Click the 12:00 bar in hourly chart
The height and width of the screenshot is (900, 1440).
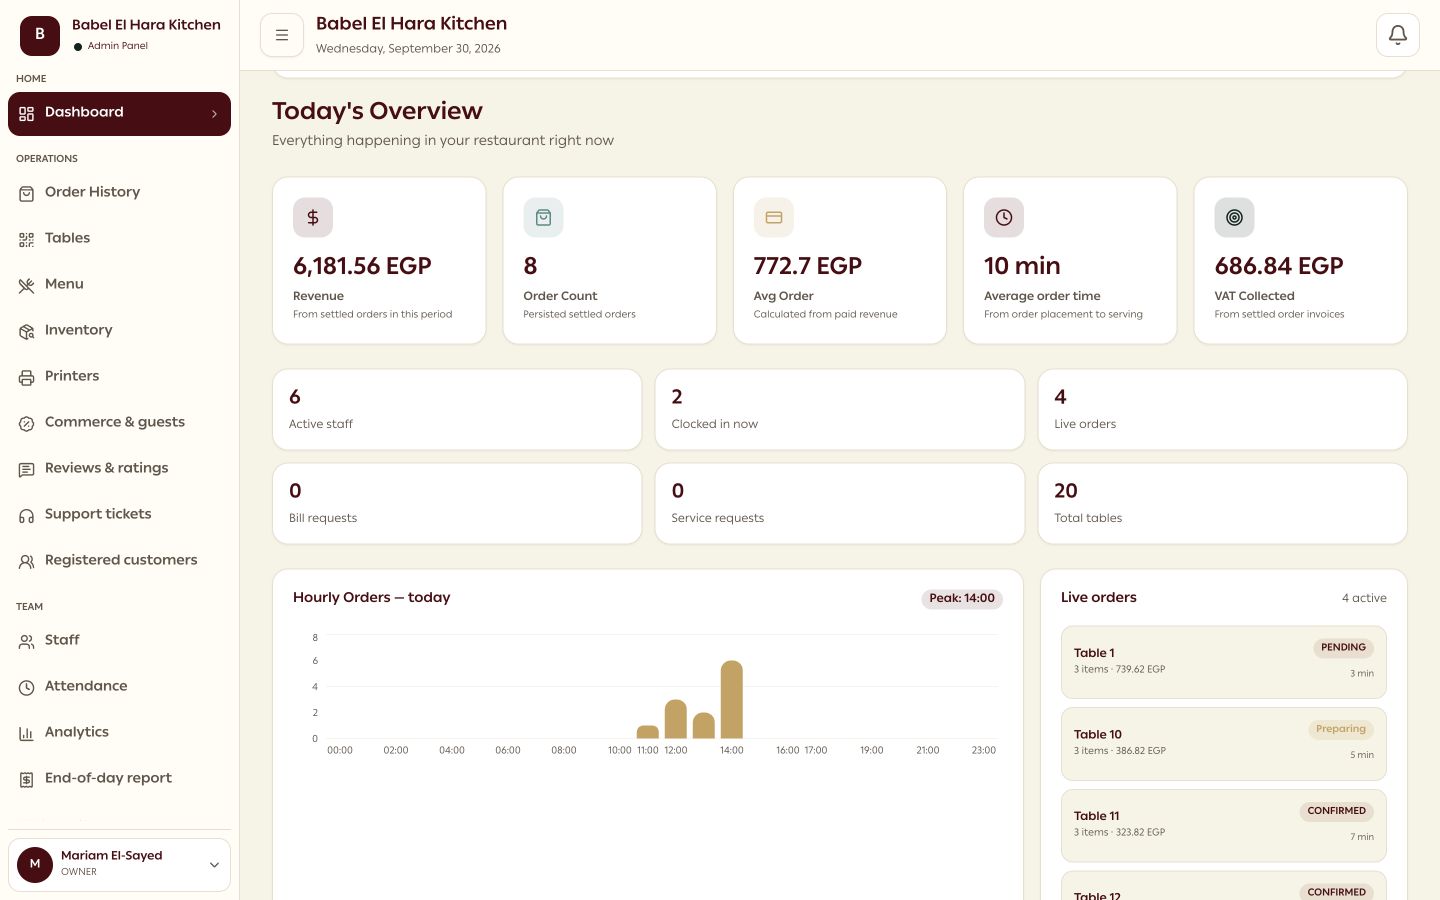coord(676,719)
